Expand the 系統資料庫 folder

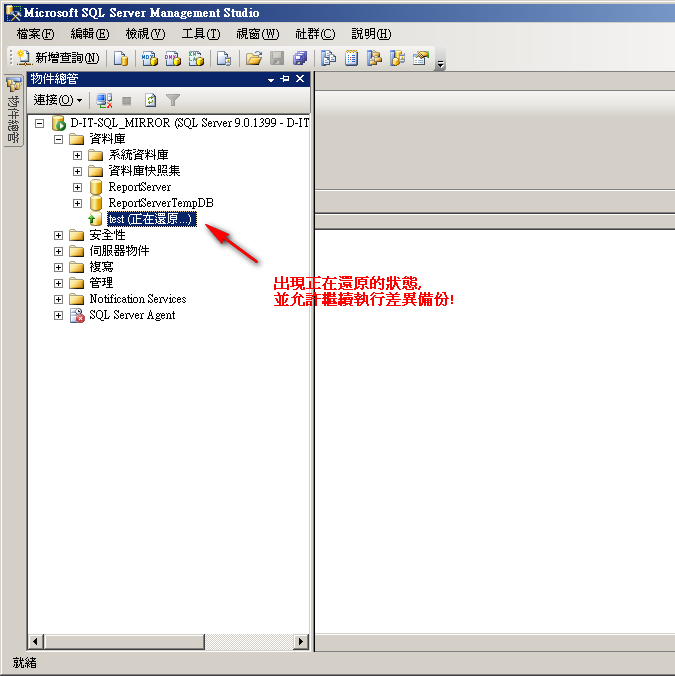(77, 155)
